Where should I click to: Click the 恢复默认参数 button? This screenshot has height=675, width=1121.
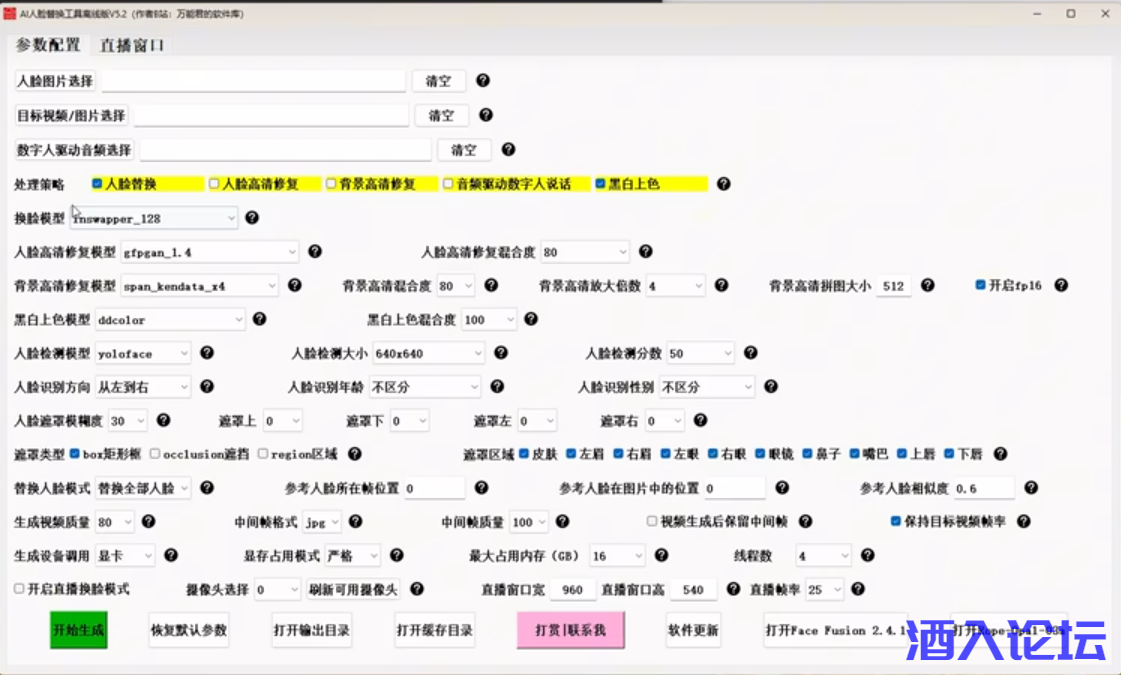[x=189, y=631]
